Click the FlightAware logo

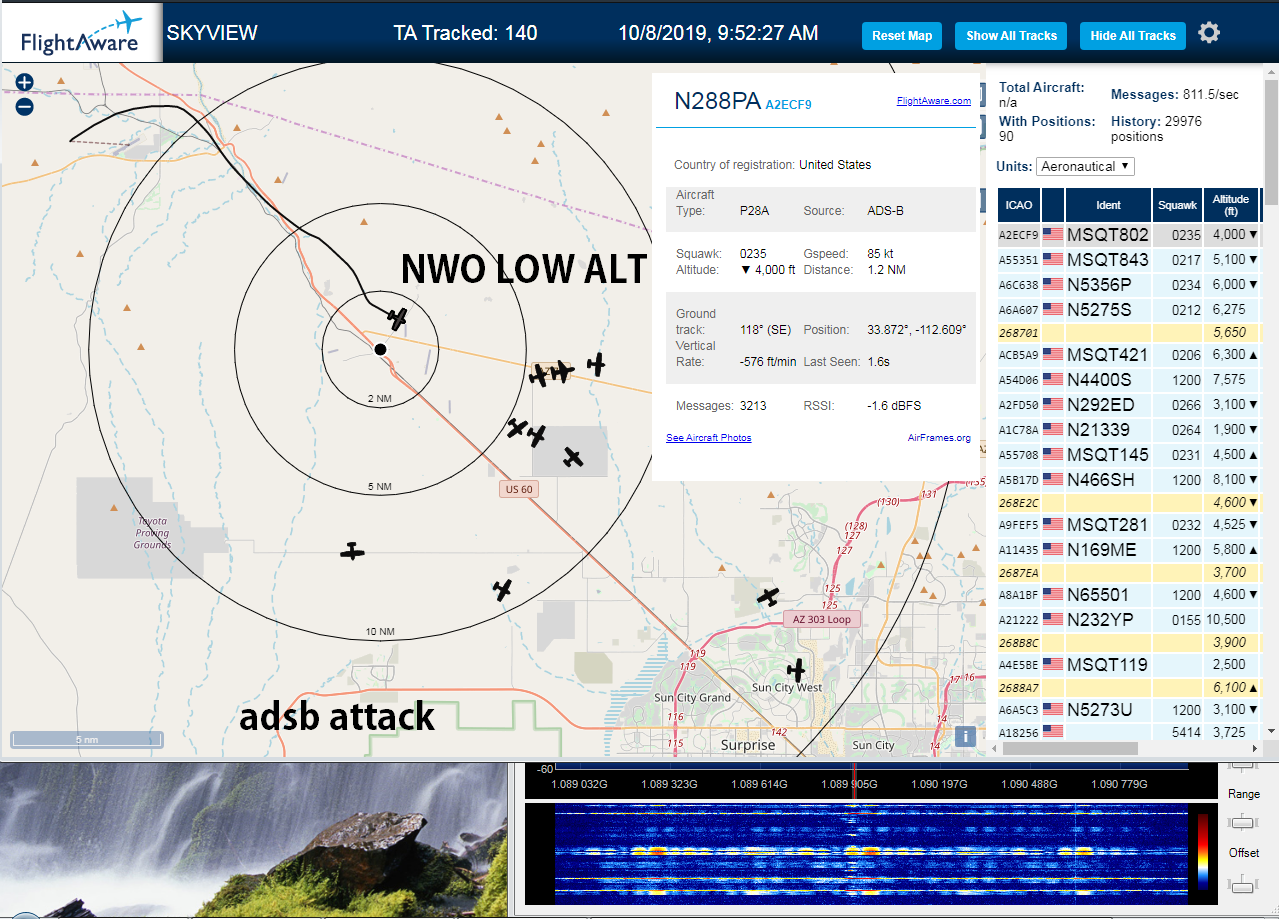(x=80, y=32)
